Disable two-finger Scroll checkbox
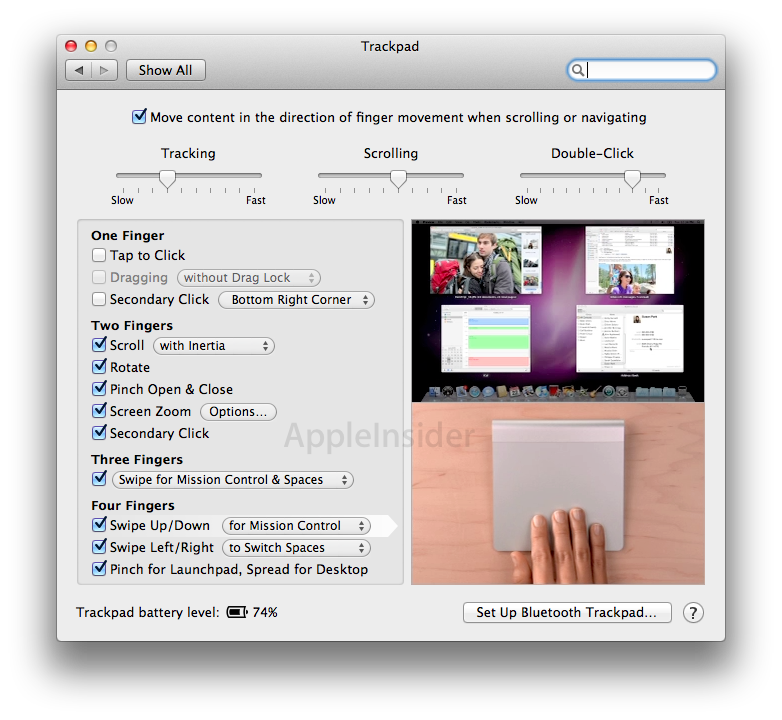The image size is (782, 720). [99, 345]
